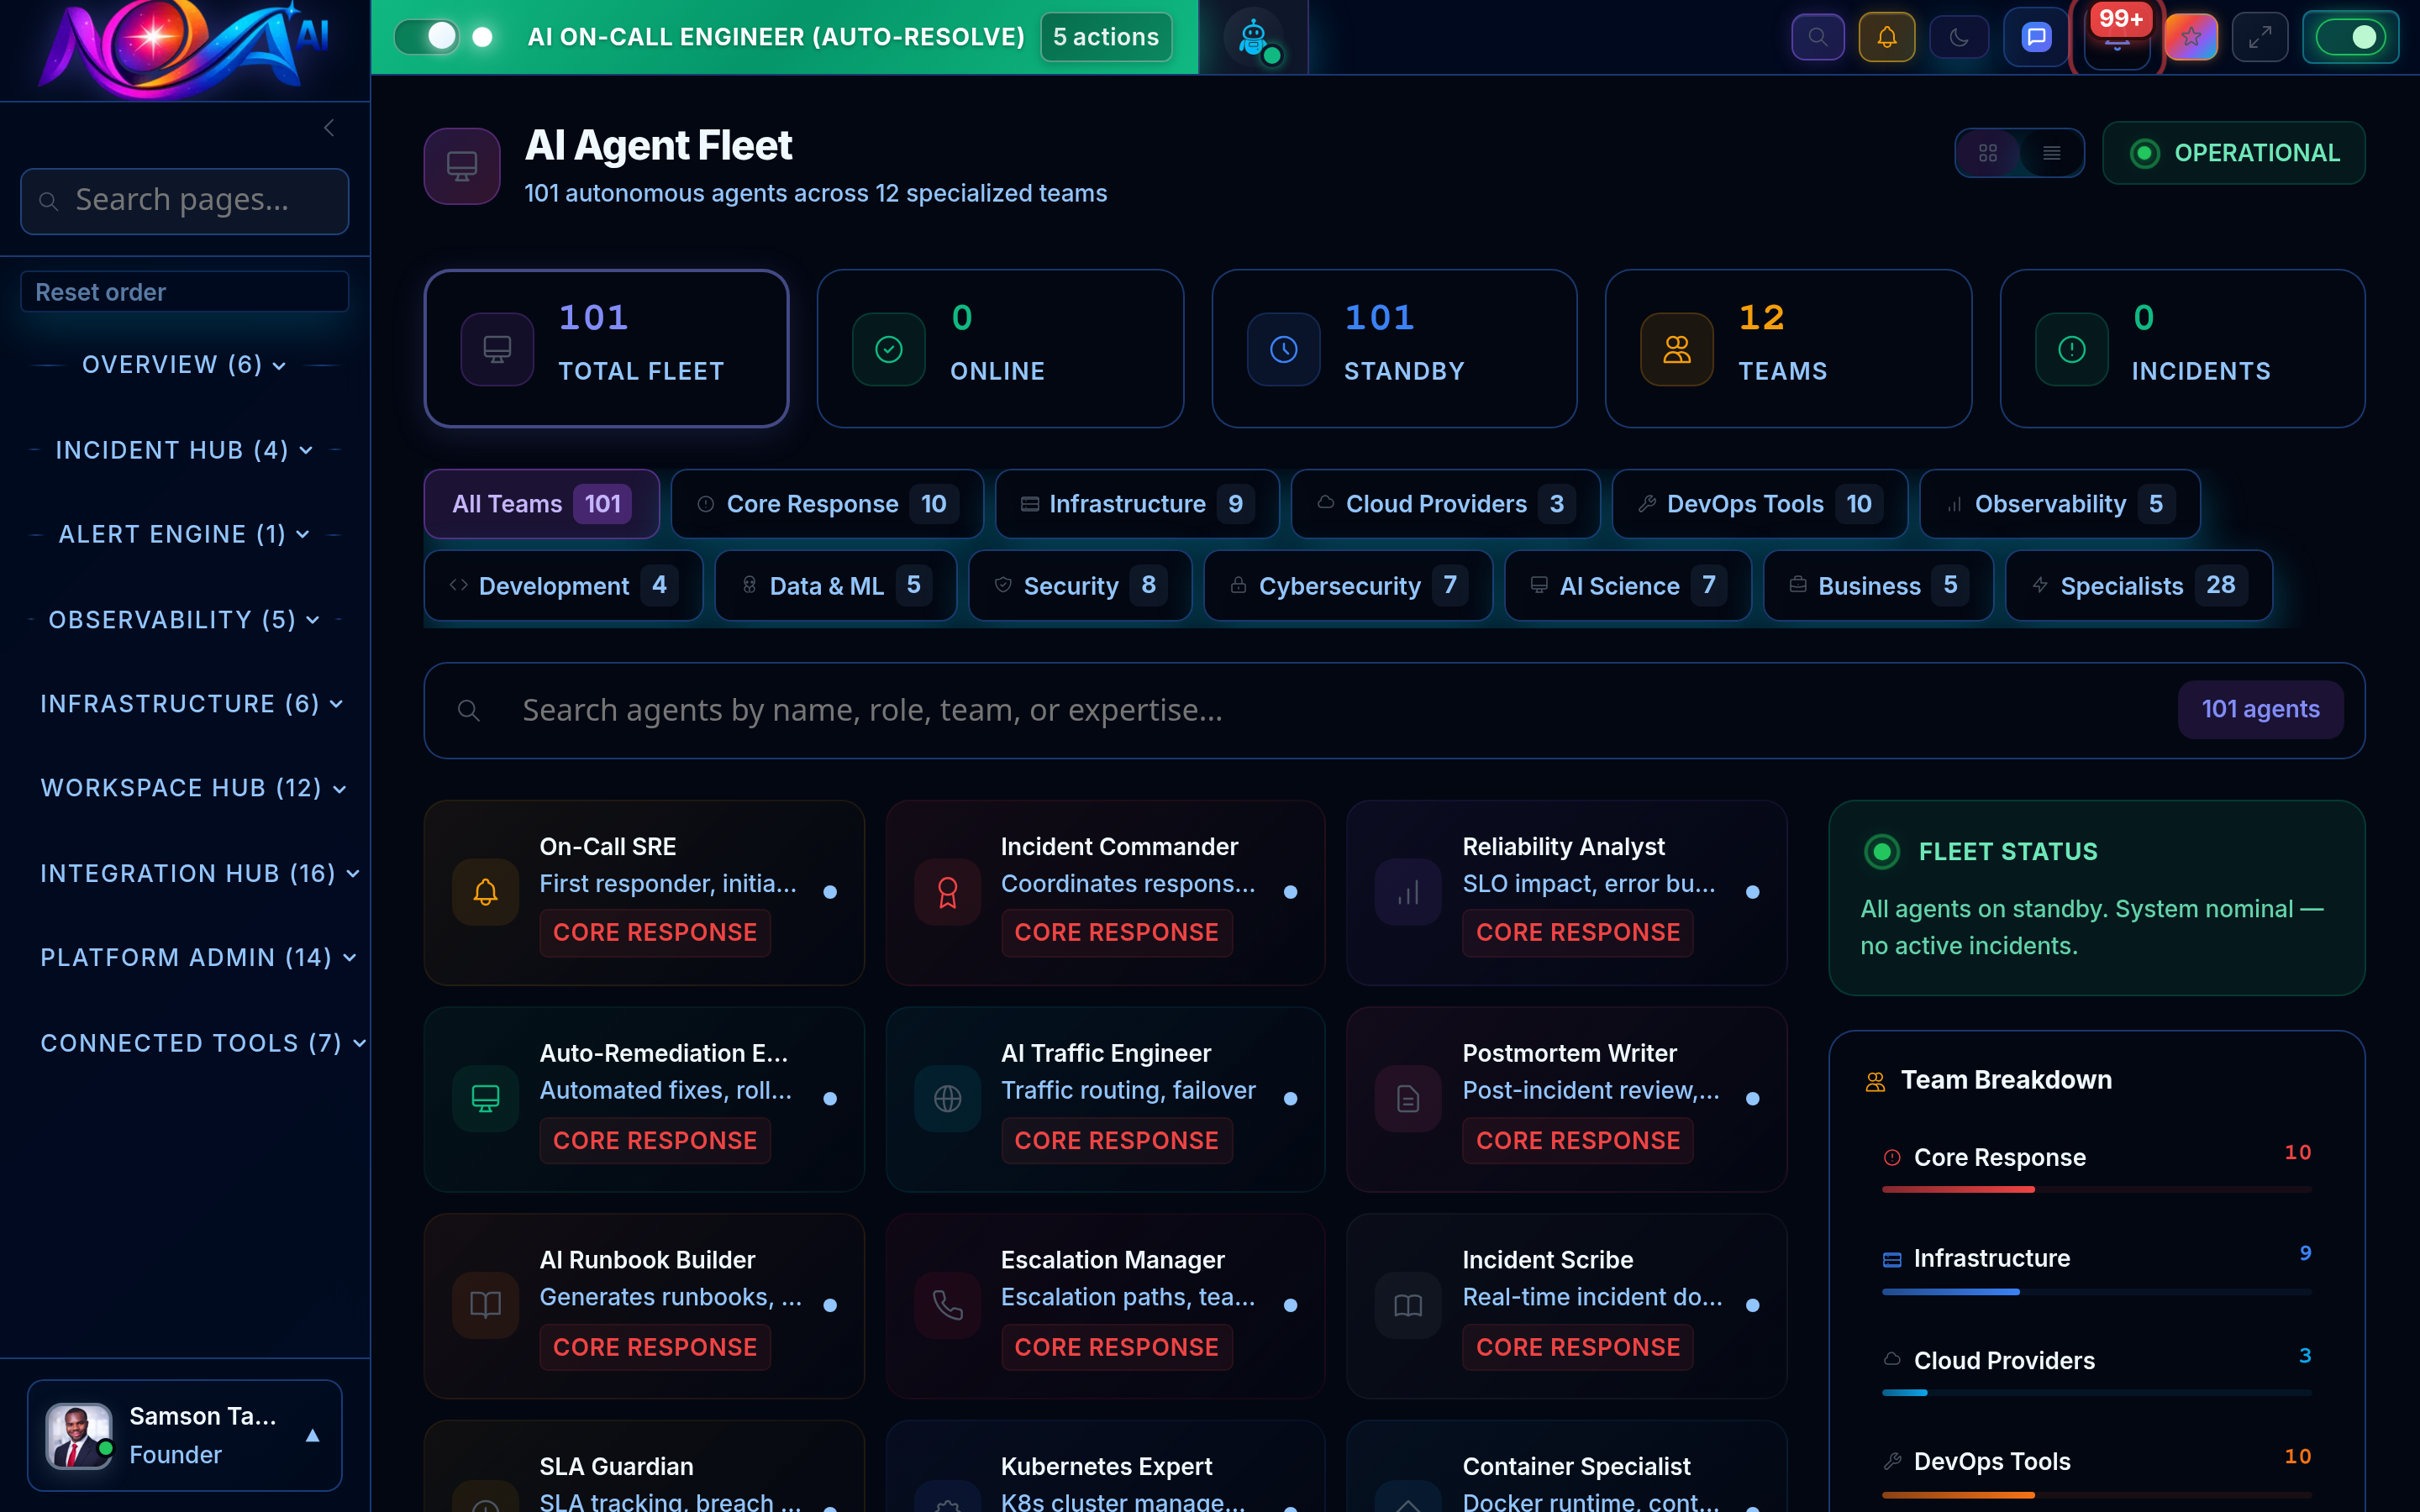Expand to fullscreen with arrows icon
Image resolution: width=2420 pixels, height=1512 pixels.
click(x=2260, y=36)
